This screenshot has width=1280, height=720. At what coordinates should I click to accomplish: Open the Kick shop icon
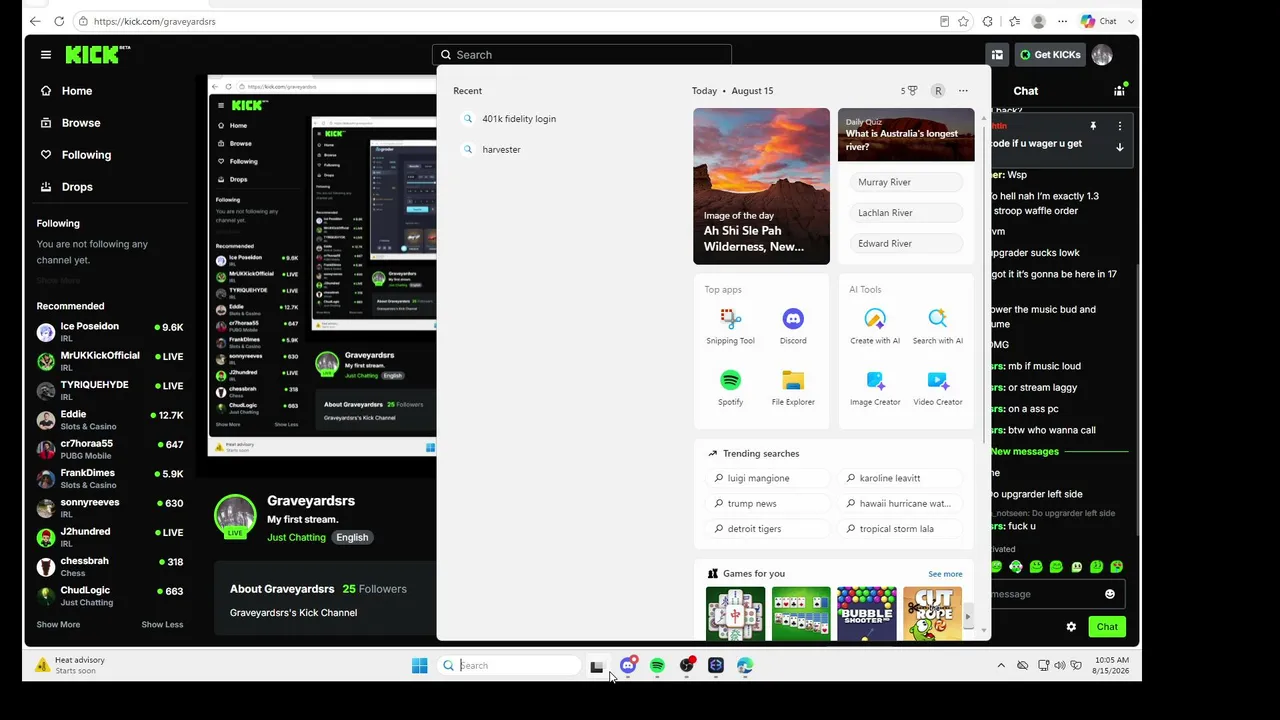997,55
